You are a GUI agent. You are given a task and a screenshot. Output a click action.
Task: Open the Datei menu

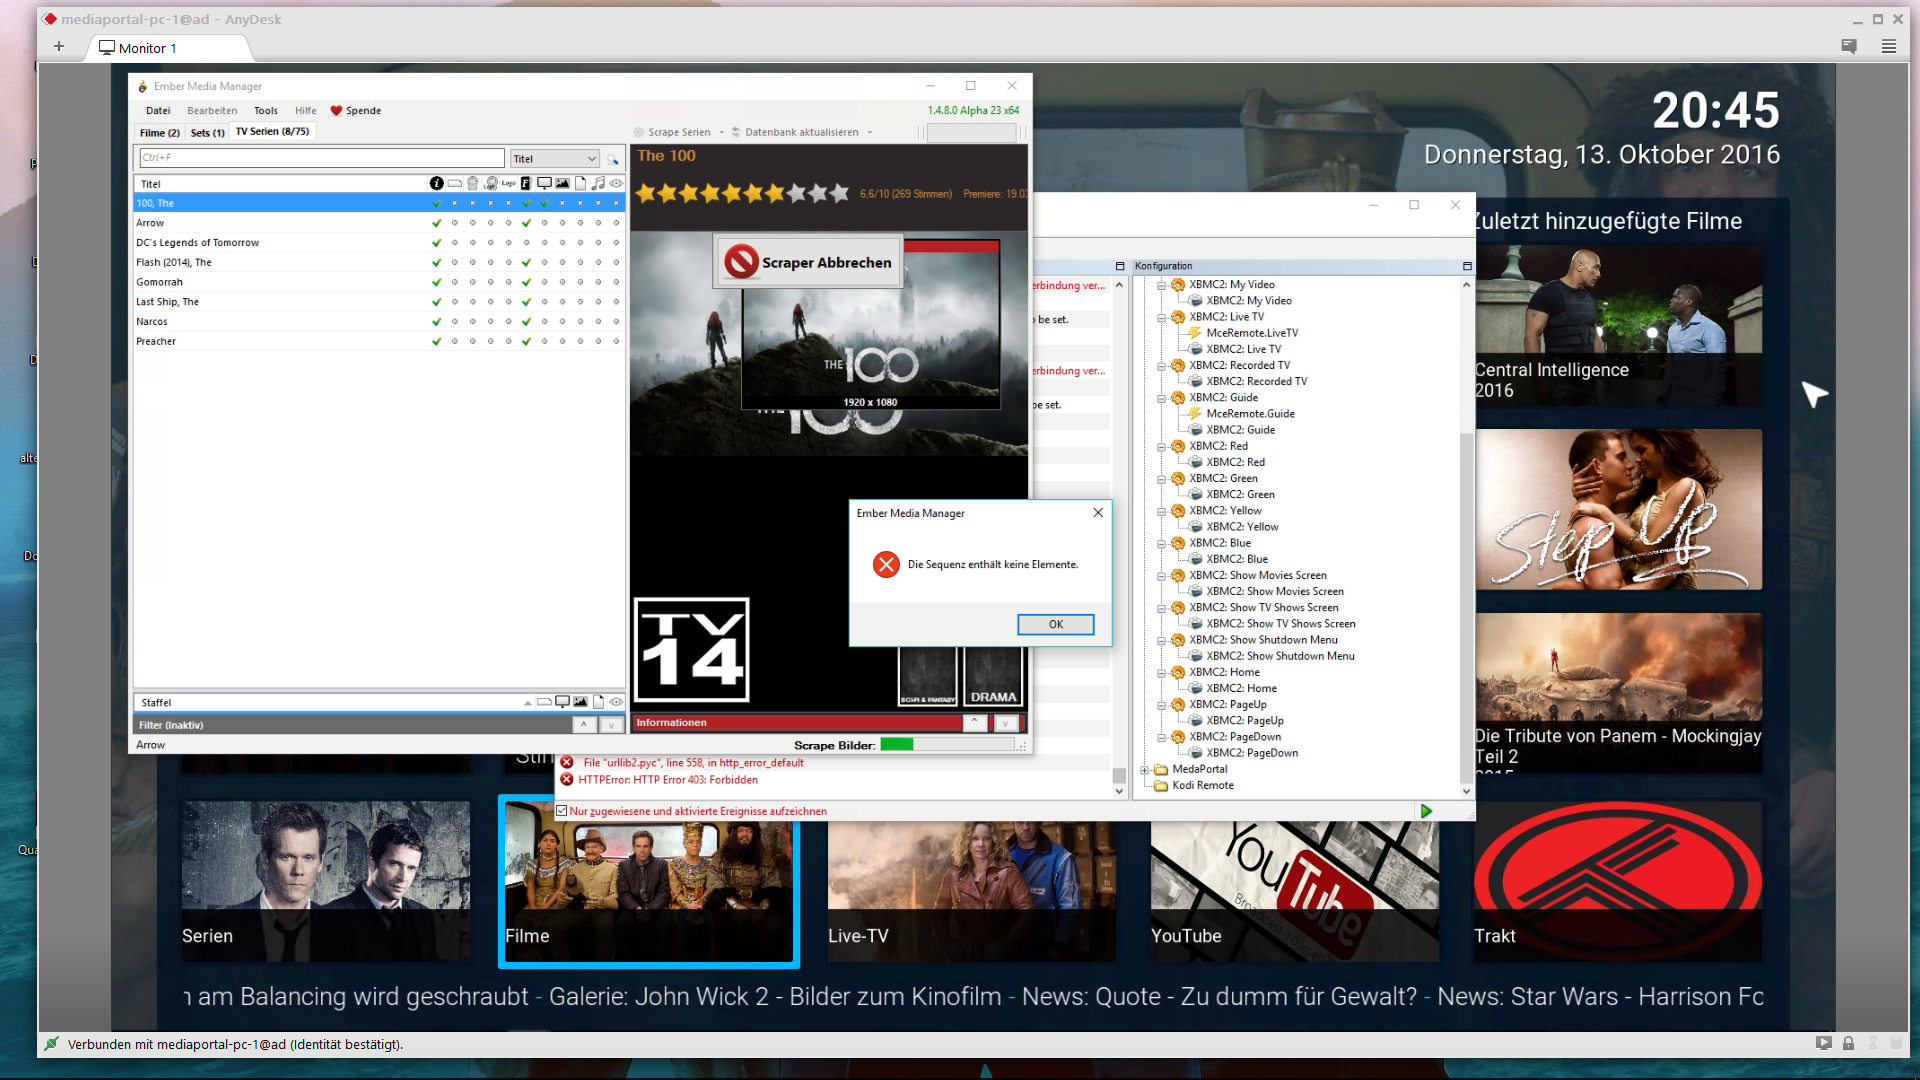tap(158, 111)
